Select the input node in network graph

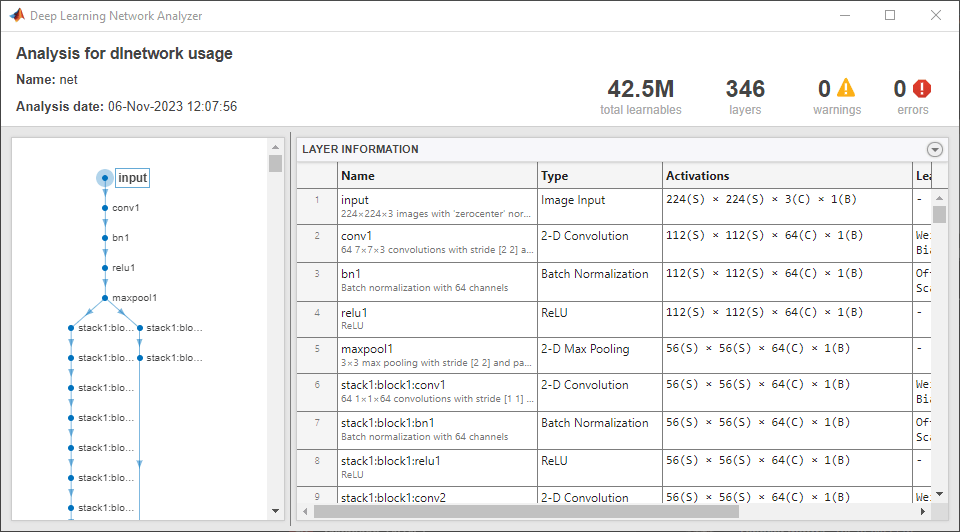pyautogui.click(x=105, y=178)
